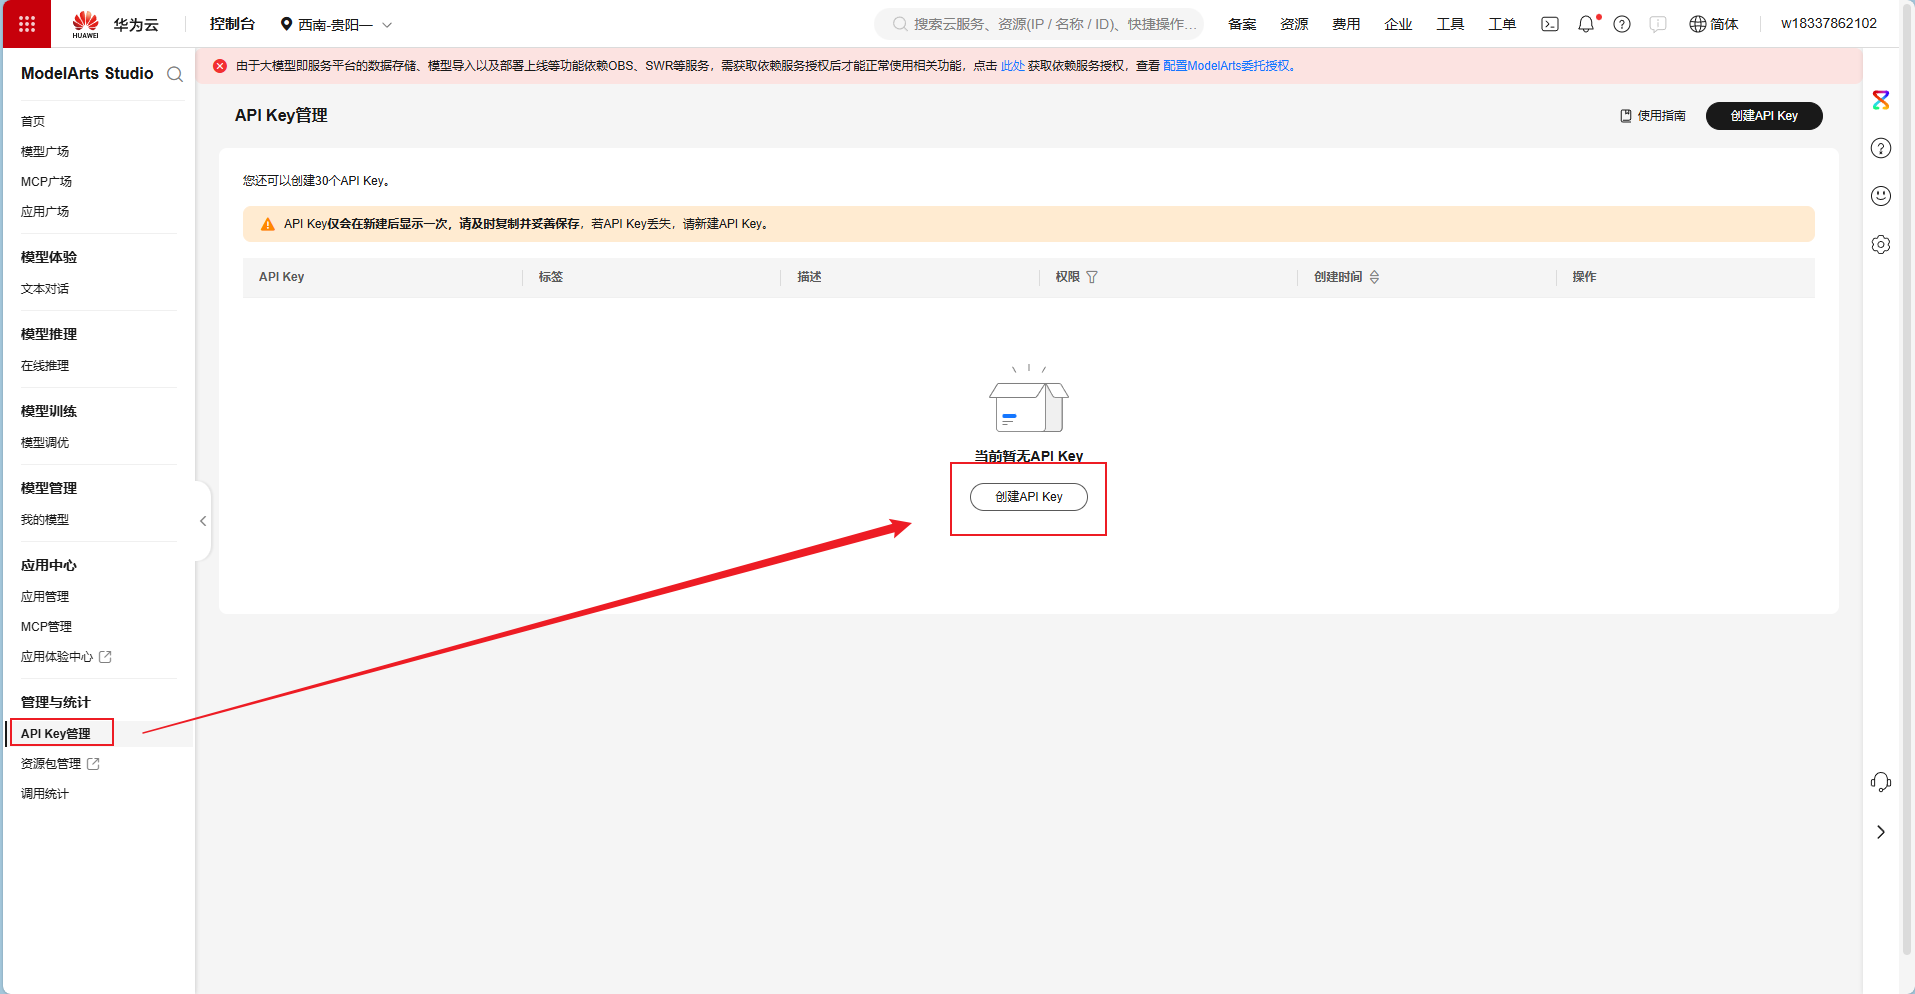The width and height of the screenshot is (1915, 994).
Task: Click the 此处 authorization link in banner
Action: click(x=1012, y=66)
